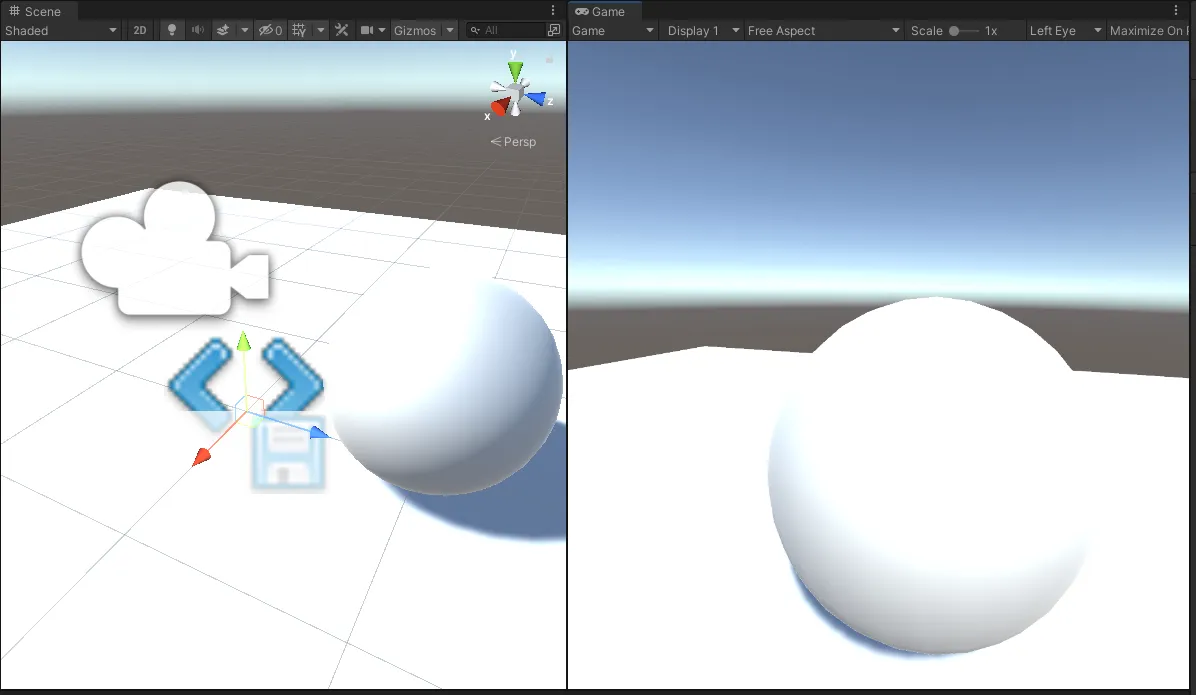Open the Left Eye dropdown
The image size is (1196, 695).
point(1064,30)
